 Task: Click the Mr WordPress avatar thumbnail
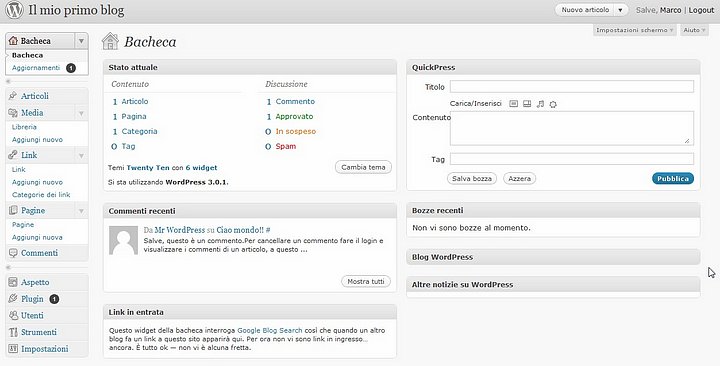(x=123, y=240)
